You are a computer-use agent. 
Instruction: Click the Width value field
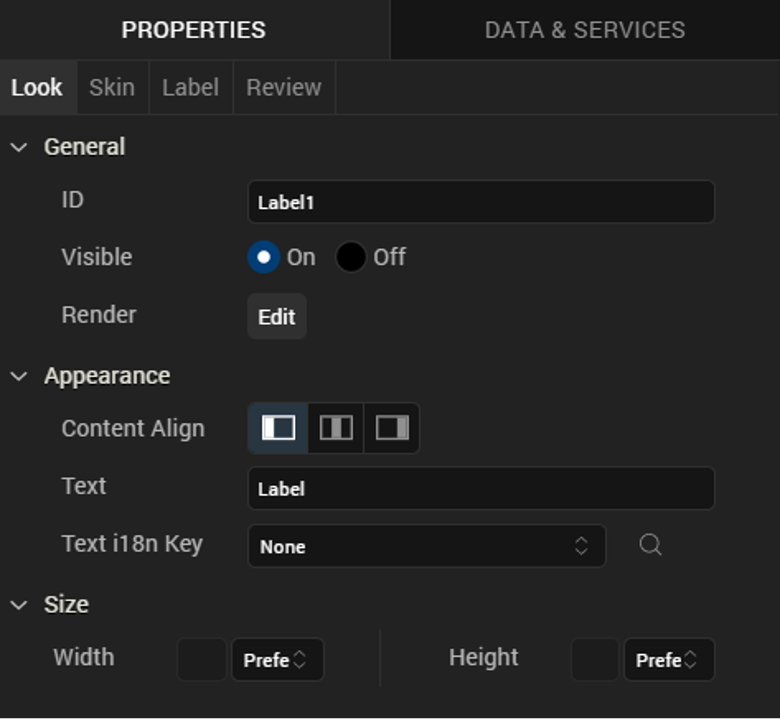click(x=202, y=660)
